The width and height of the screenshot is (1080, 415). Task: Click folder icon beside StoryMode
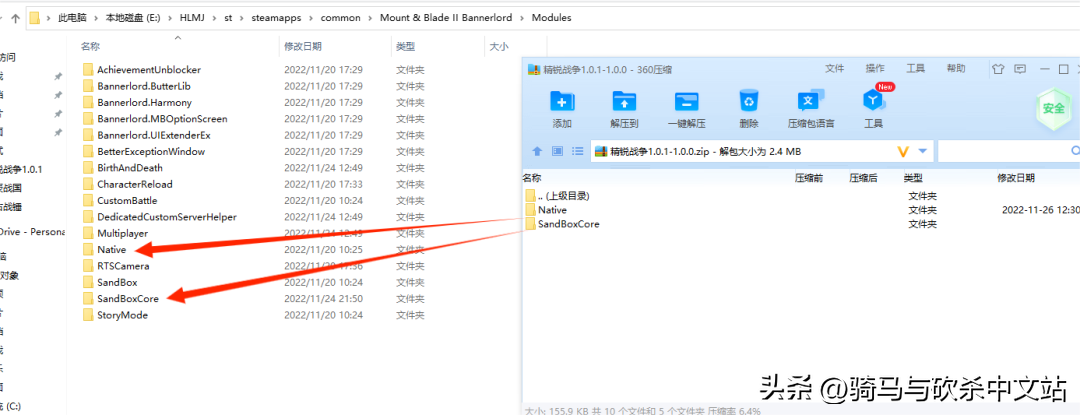87,315
